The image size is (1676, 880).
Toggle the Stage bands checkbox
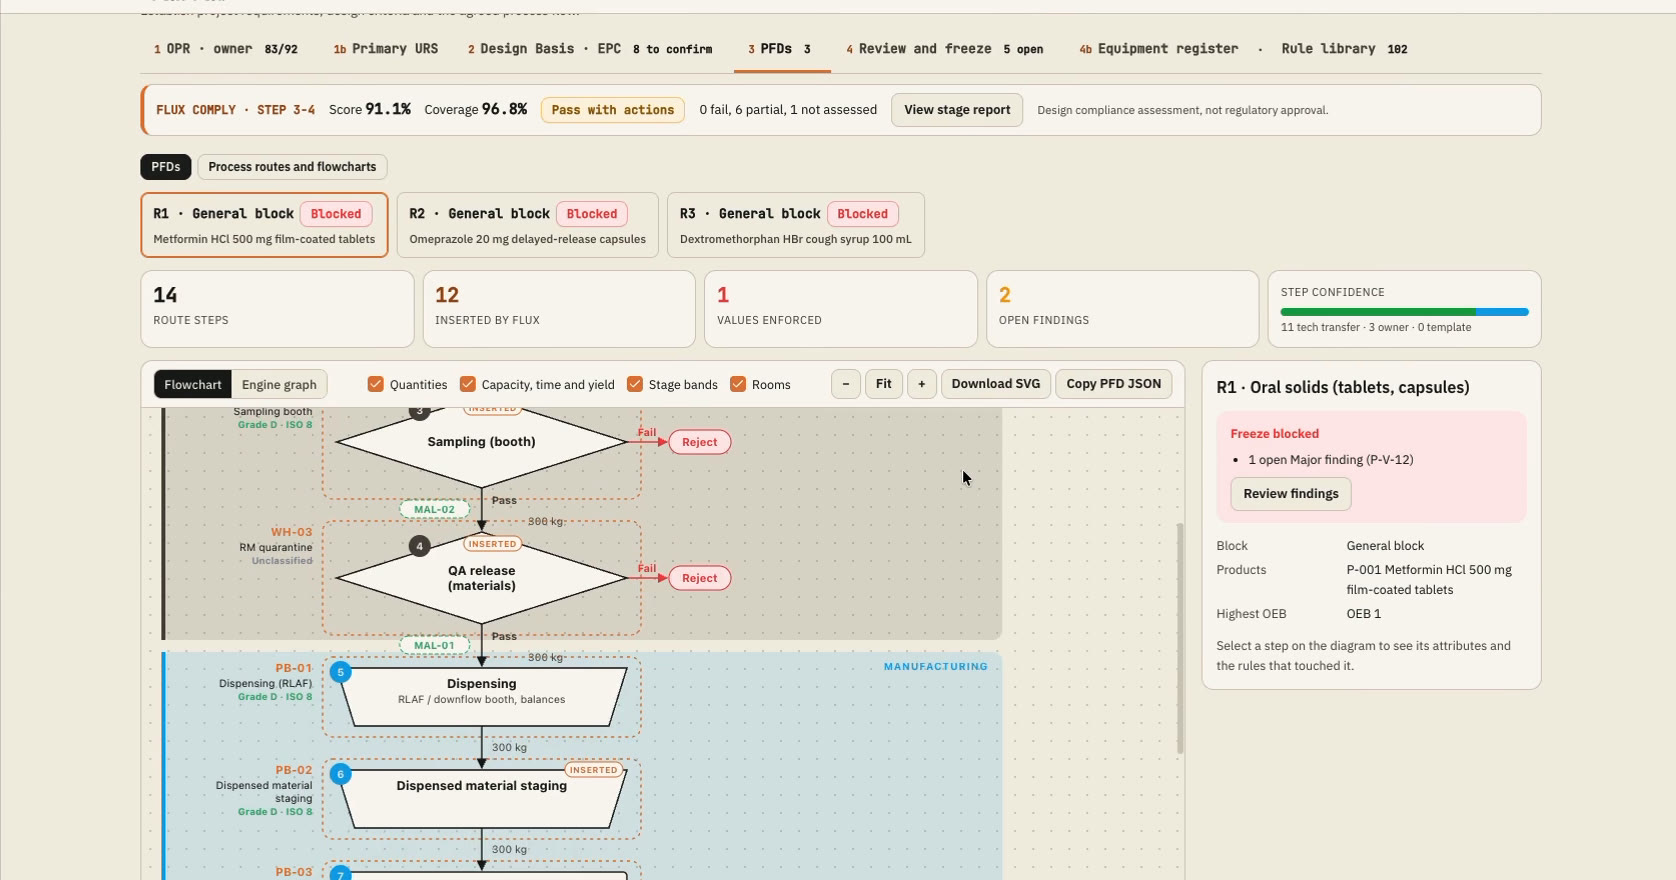click(x=634, y=384)
